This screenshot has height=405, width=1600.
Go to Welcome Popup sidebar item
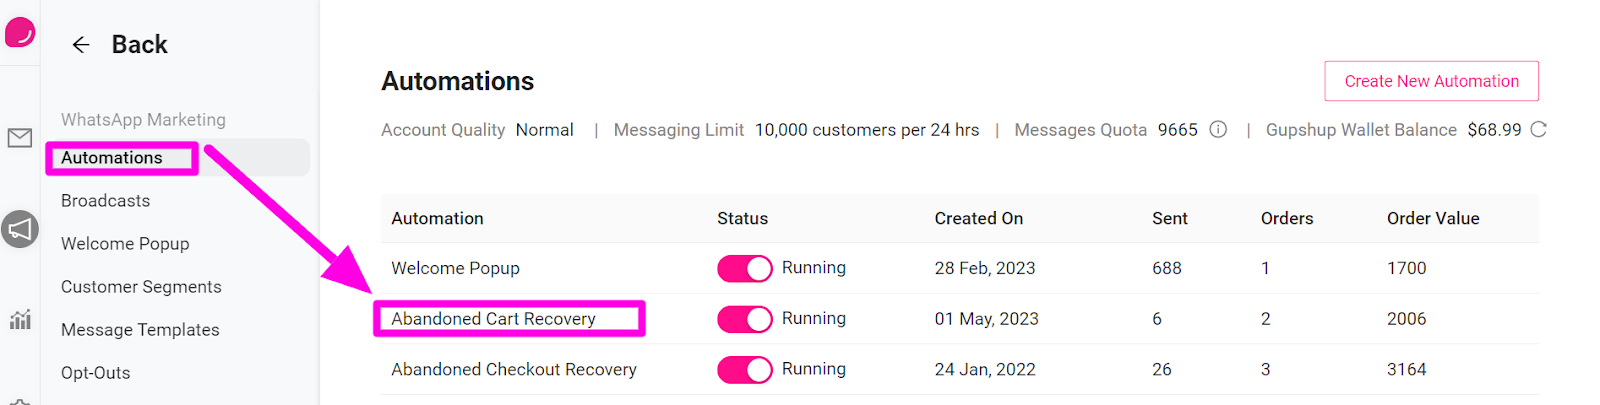125,244
